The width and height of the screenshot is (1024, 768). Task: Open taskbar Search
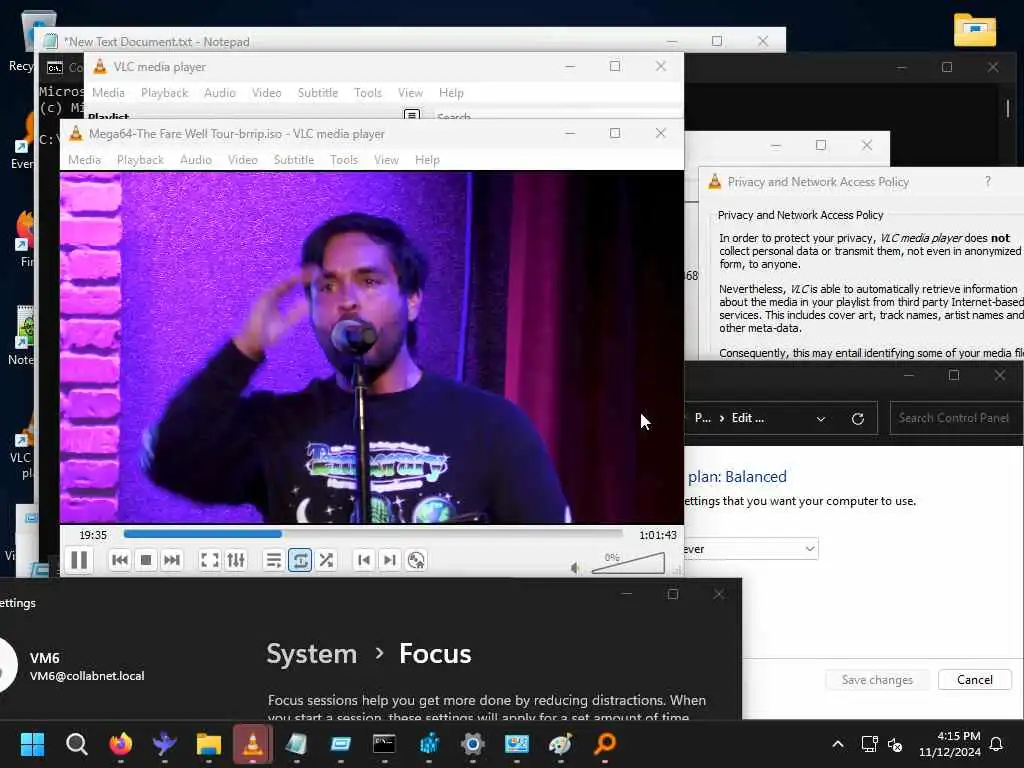[x=76, y=744]
